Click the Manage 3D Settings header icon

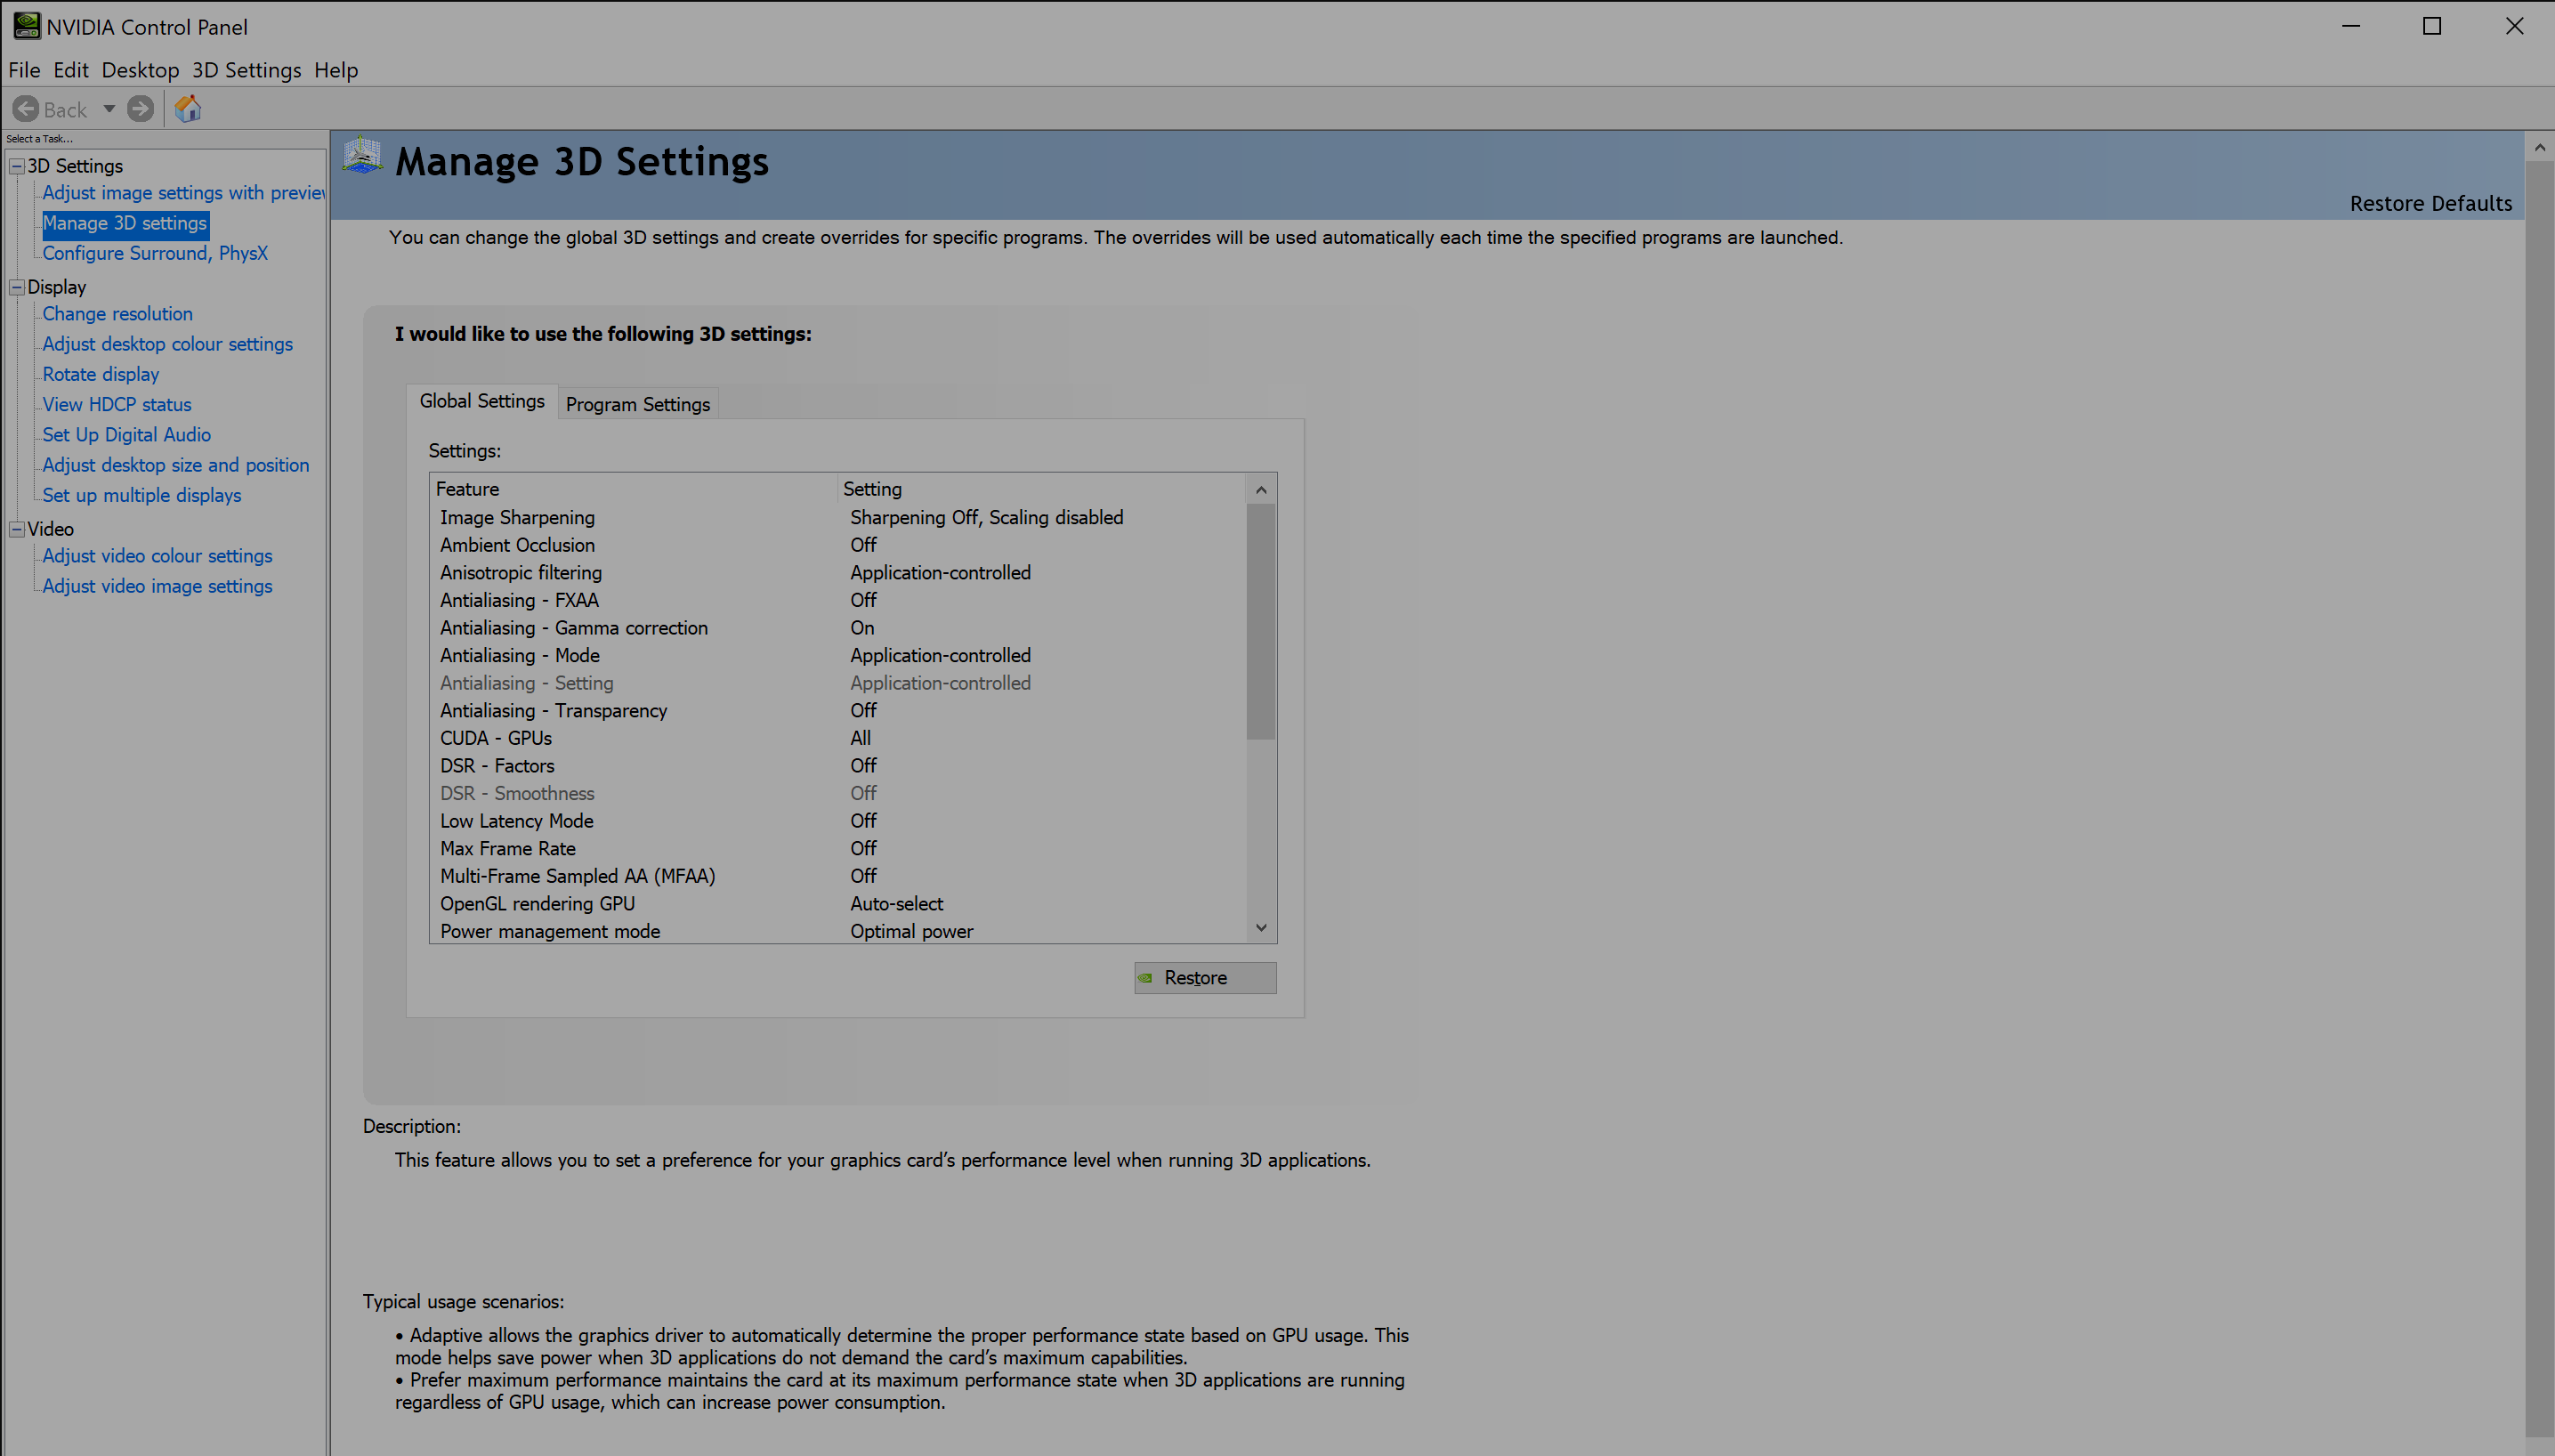362,157
